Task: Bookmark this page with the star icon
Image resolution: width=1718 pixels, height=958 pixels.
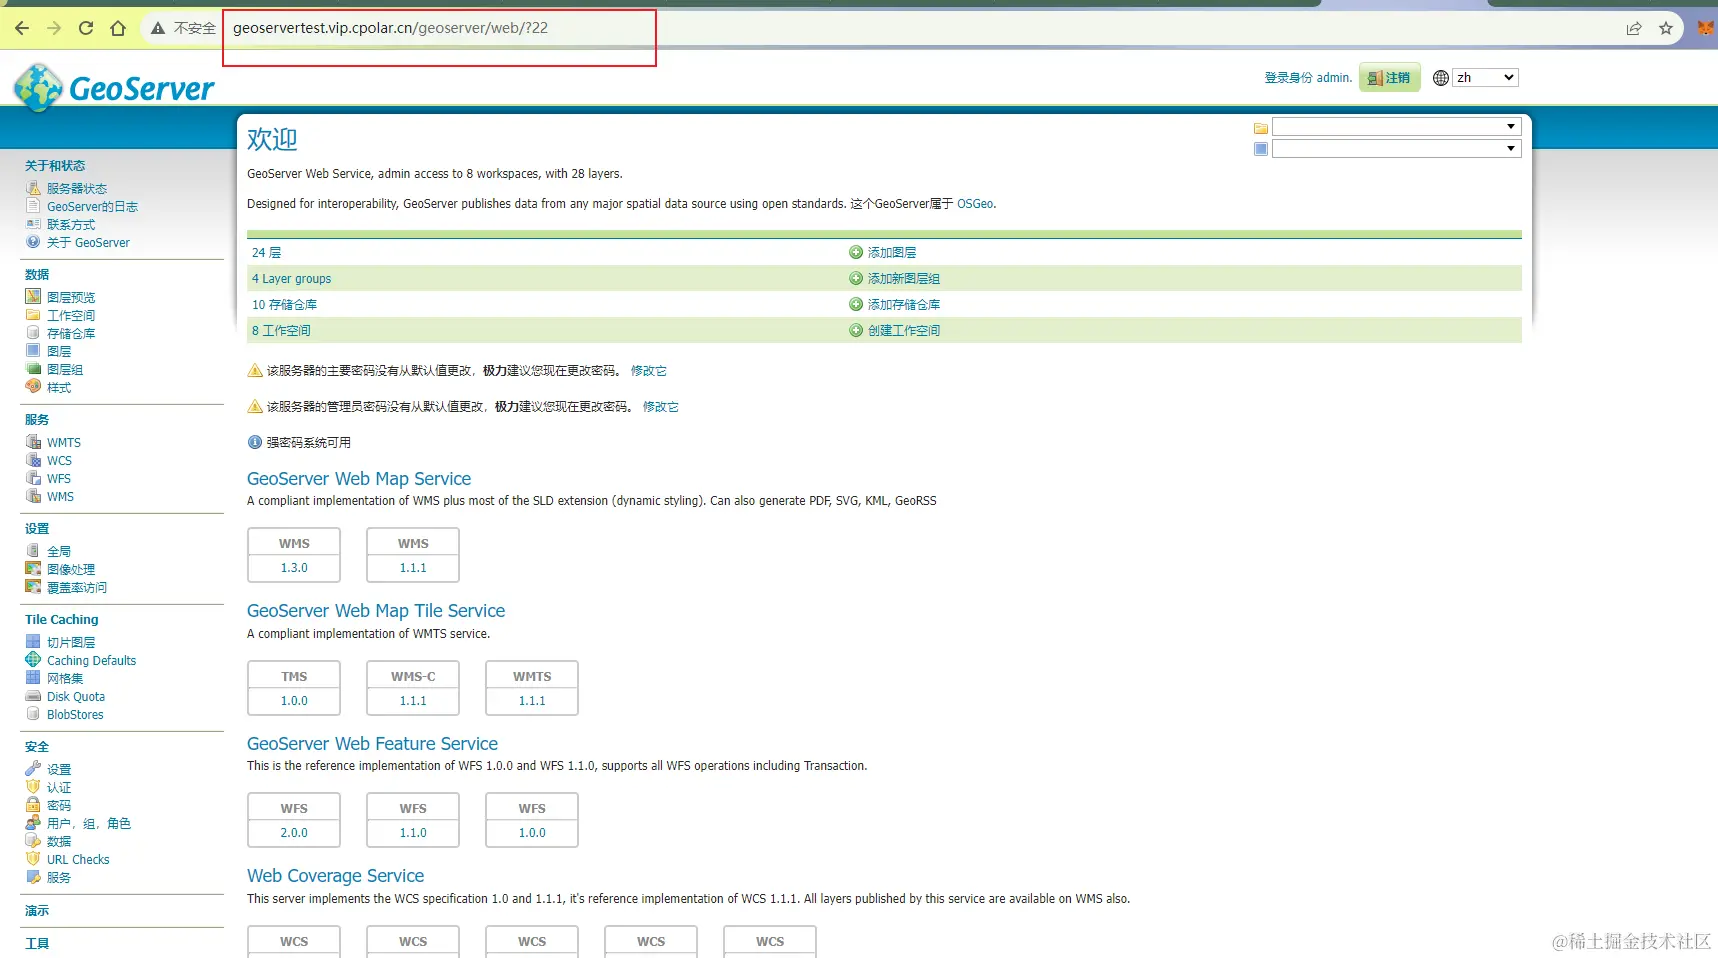Action: [1666, 28]
